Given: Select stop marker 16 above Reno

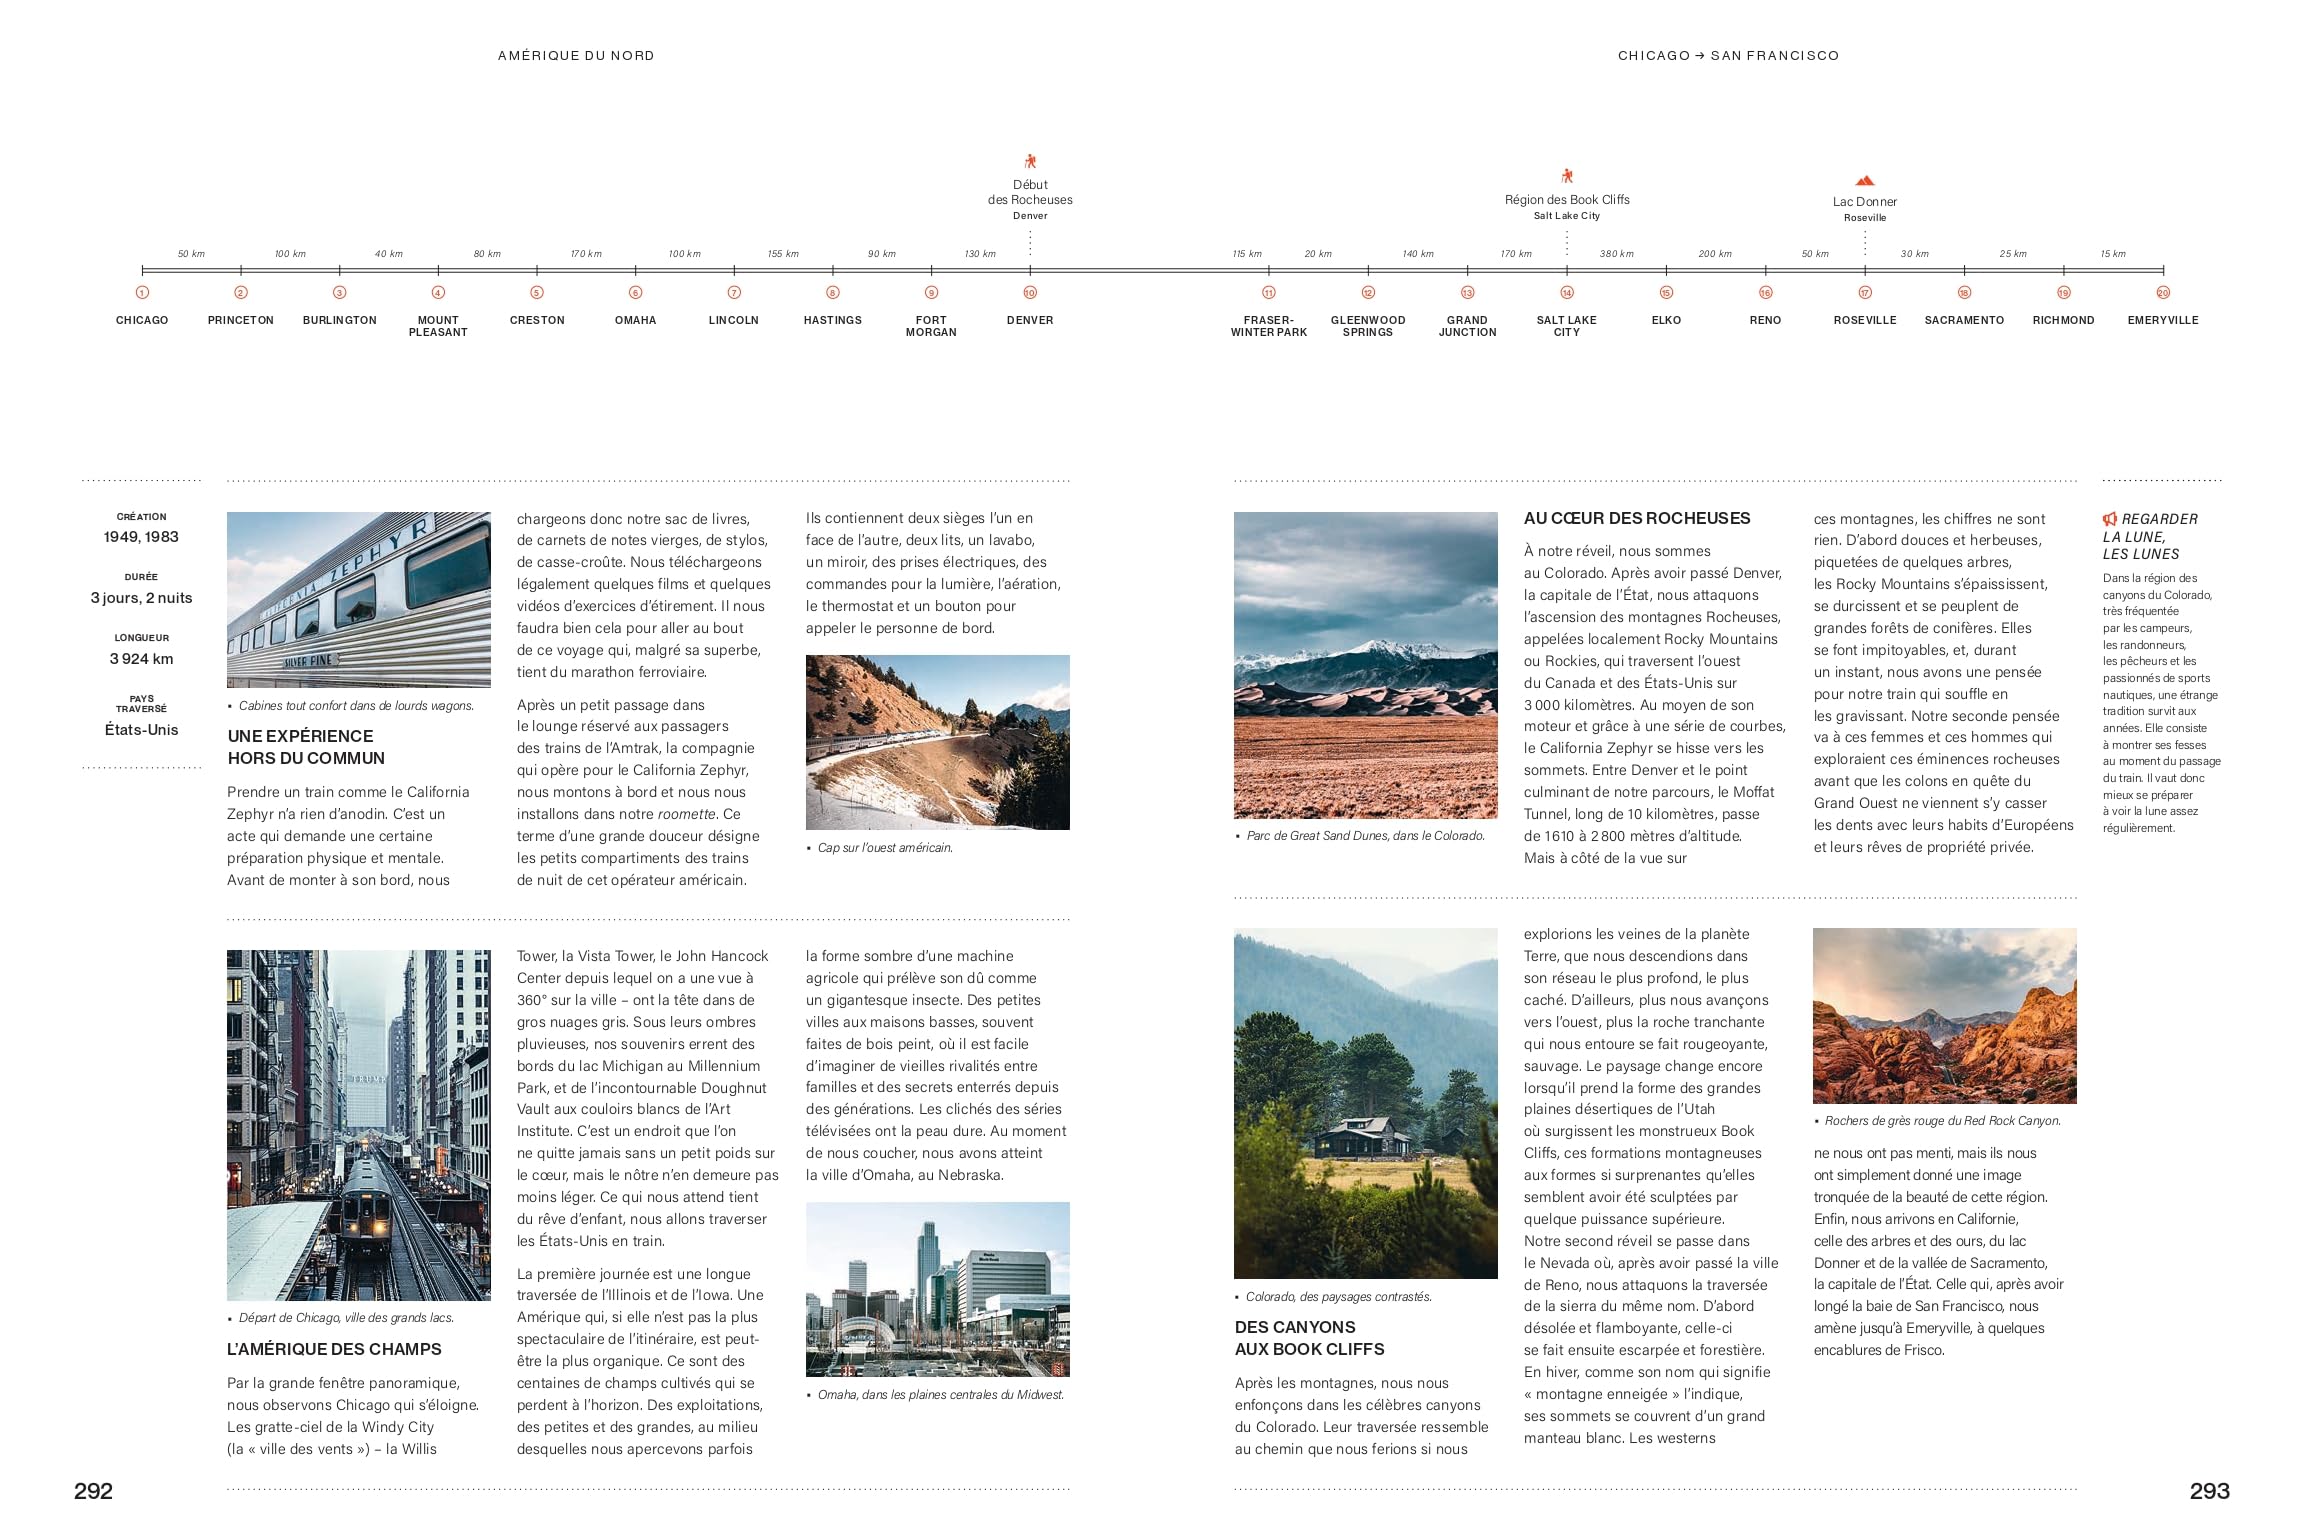Looking at the screenshot, I should [x=1766, y=293].
